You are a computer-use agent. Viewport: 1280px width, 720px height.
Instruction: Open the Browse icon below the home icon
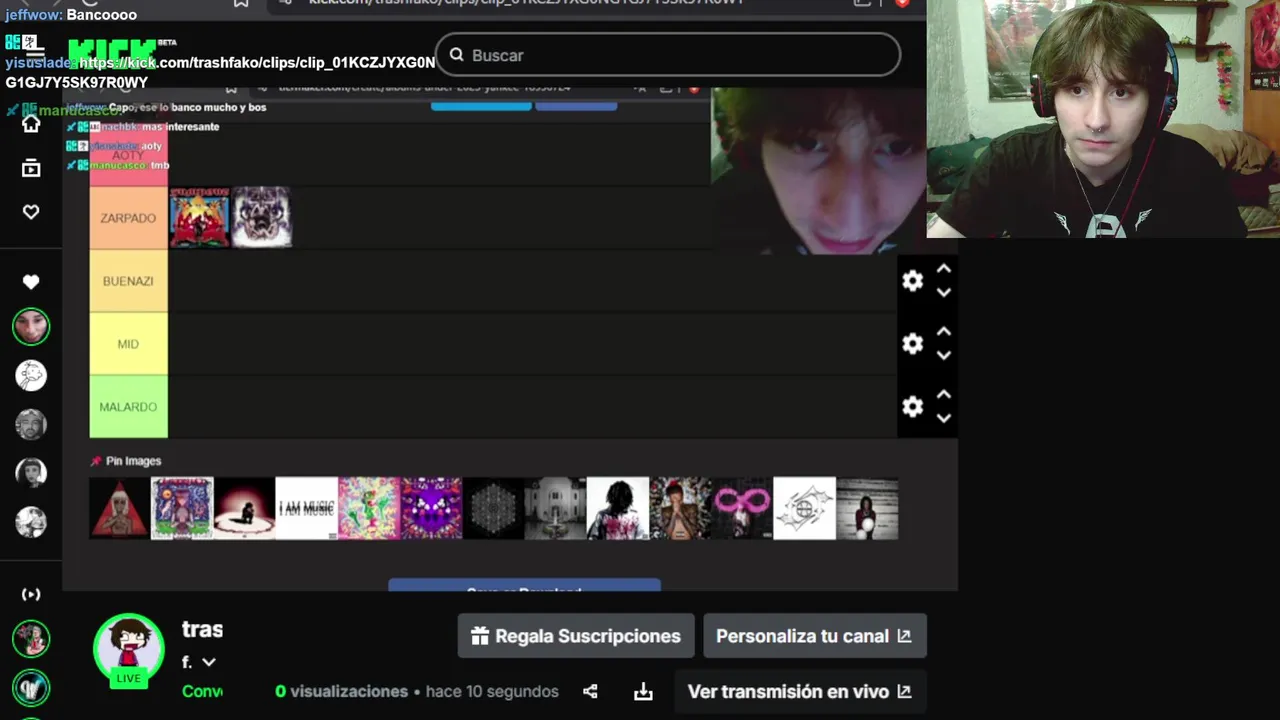(31, 168)
